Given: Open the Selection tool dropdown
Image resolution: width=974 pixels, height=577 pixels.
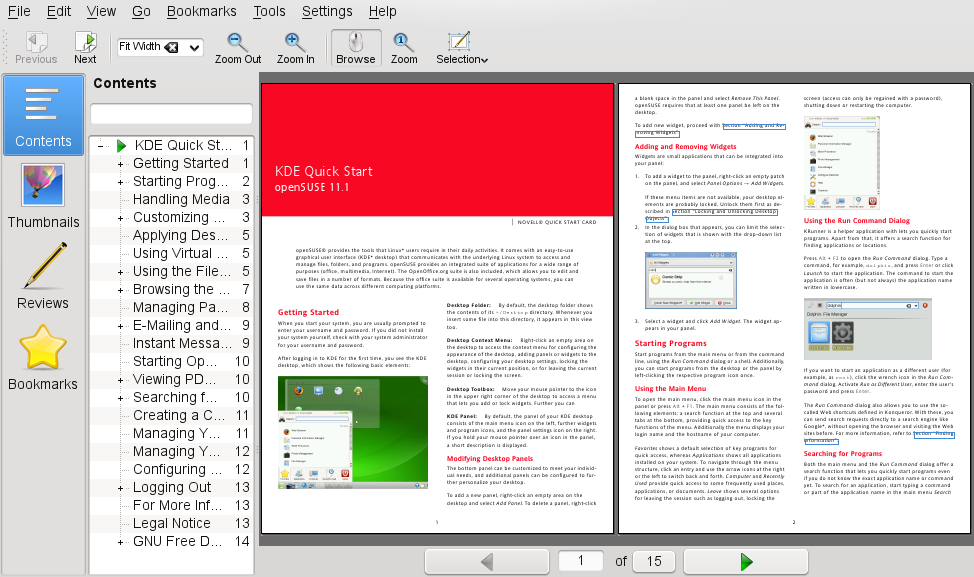Looking at the screenshot, I should point(462,48).
